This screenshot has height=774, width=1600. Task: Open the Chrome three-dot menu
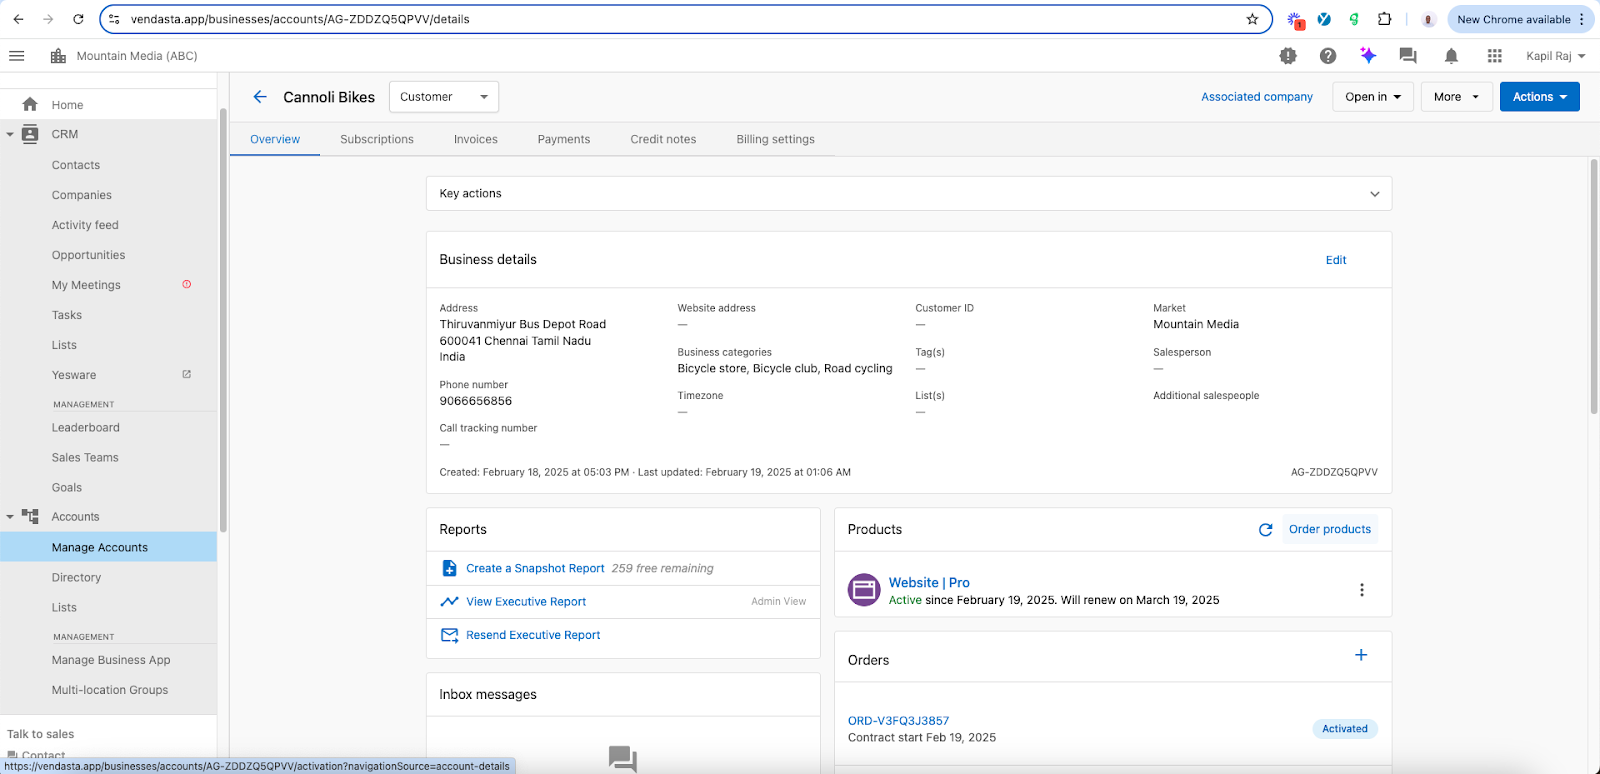[1581, 19]
